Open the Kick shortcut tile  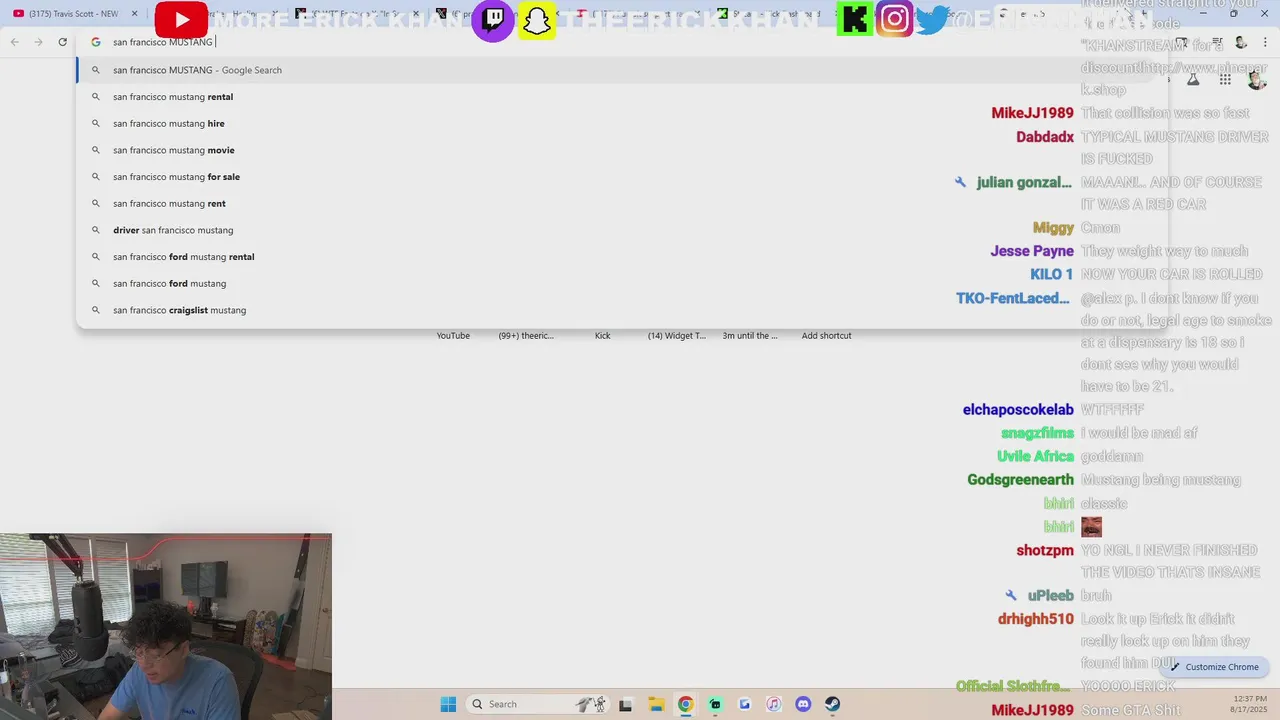[x=602, y=335]
